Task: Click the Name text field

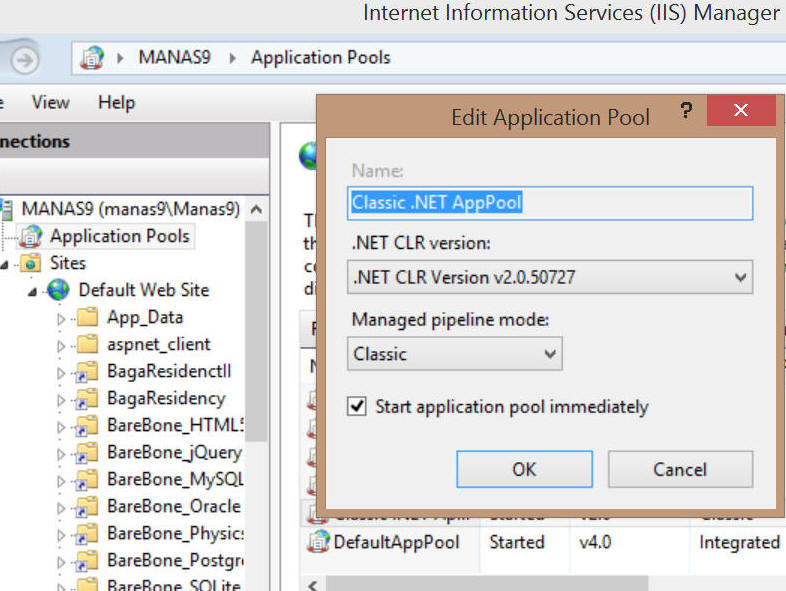Action: (x=550, y=203)
